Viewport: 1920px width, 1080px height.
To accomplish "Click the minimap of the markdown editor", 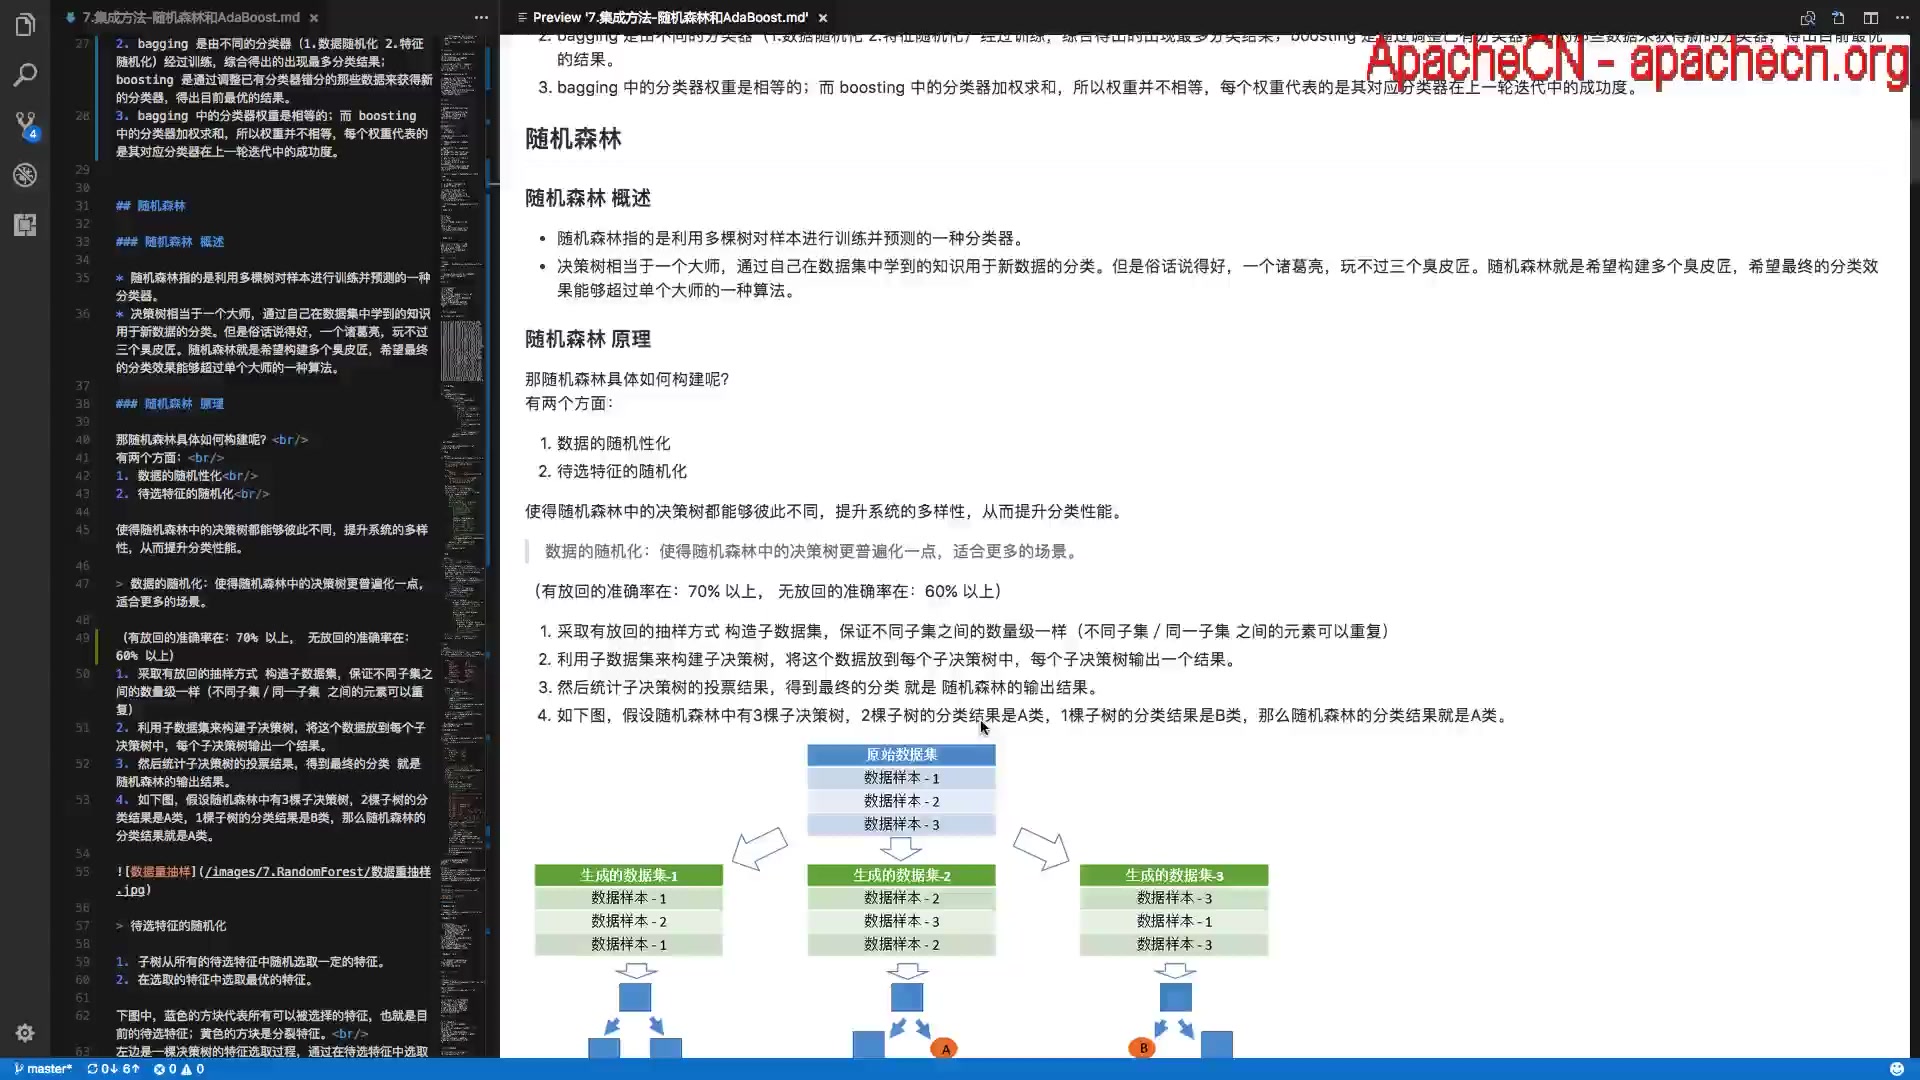I will pyautogui.click(x=461, y=545).
